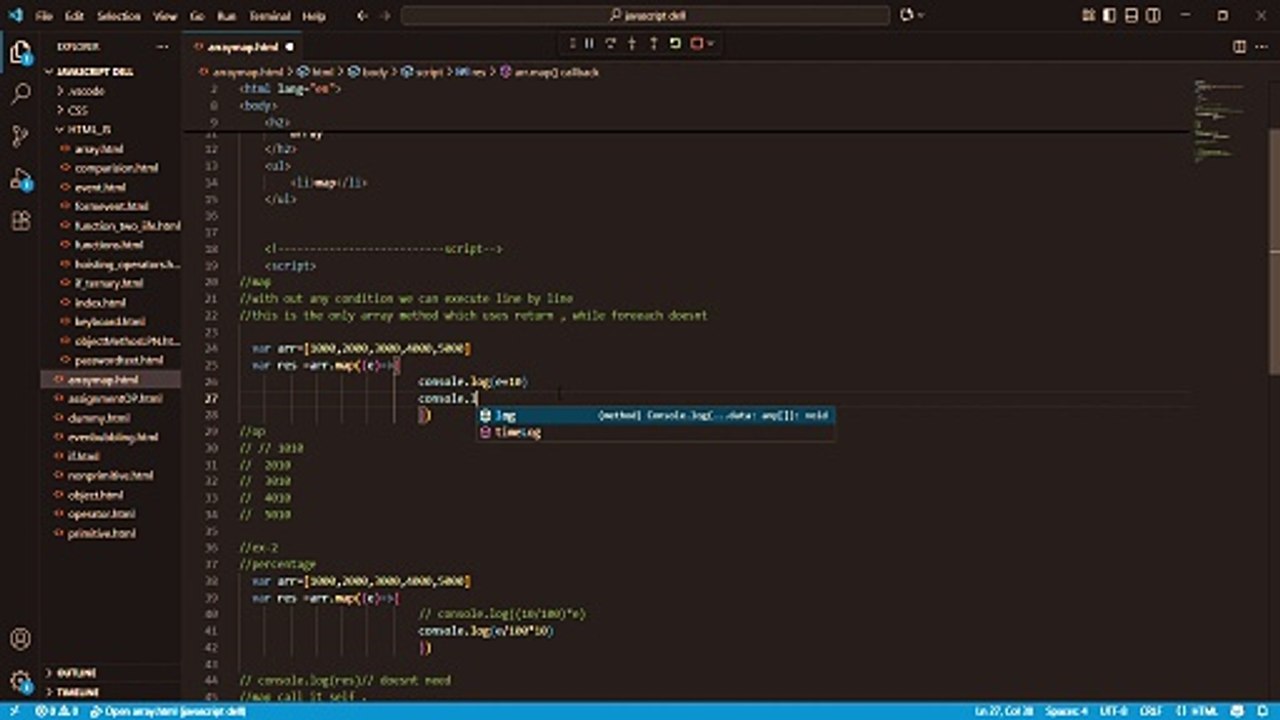The height and width of the screenshot is (720, 1280).
Task: Open the Extensions view
Action: [20, 221]
